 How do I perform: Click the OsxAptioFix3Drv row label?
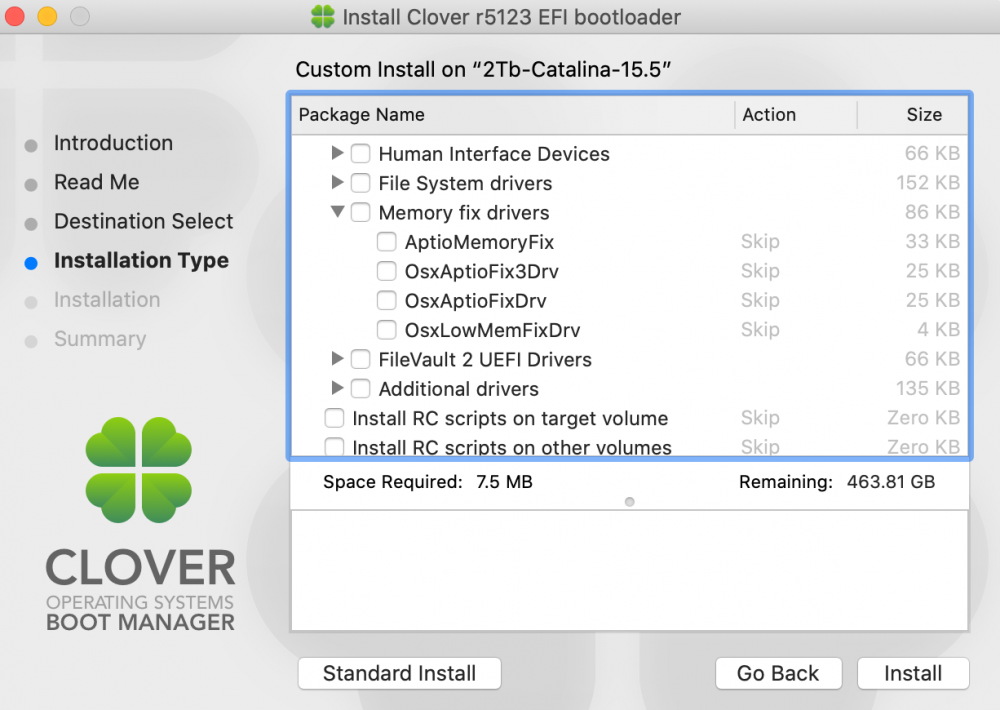click(x=482, y=272)
